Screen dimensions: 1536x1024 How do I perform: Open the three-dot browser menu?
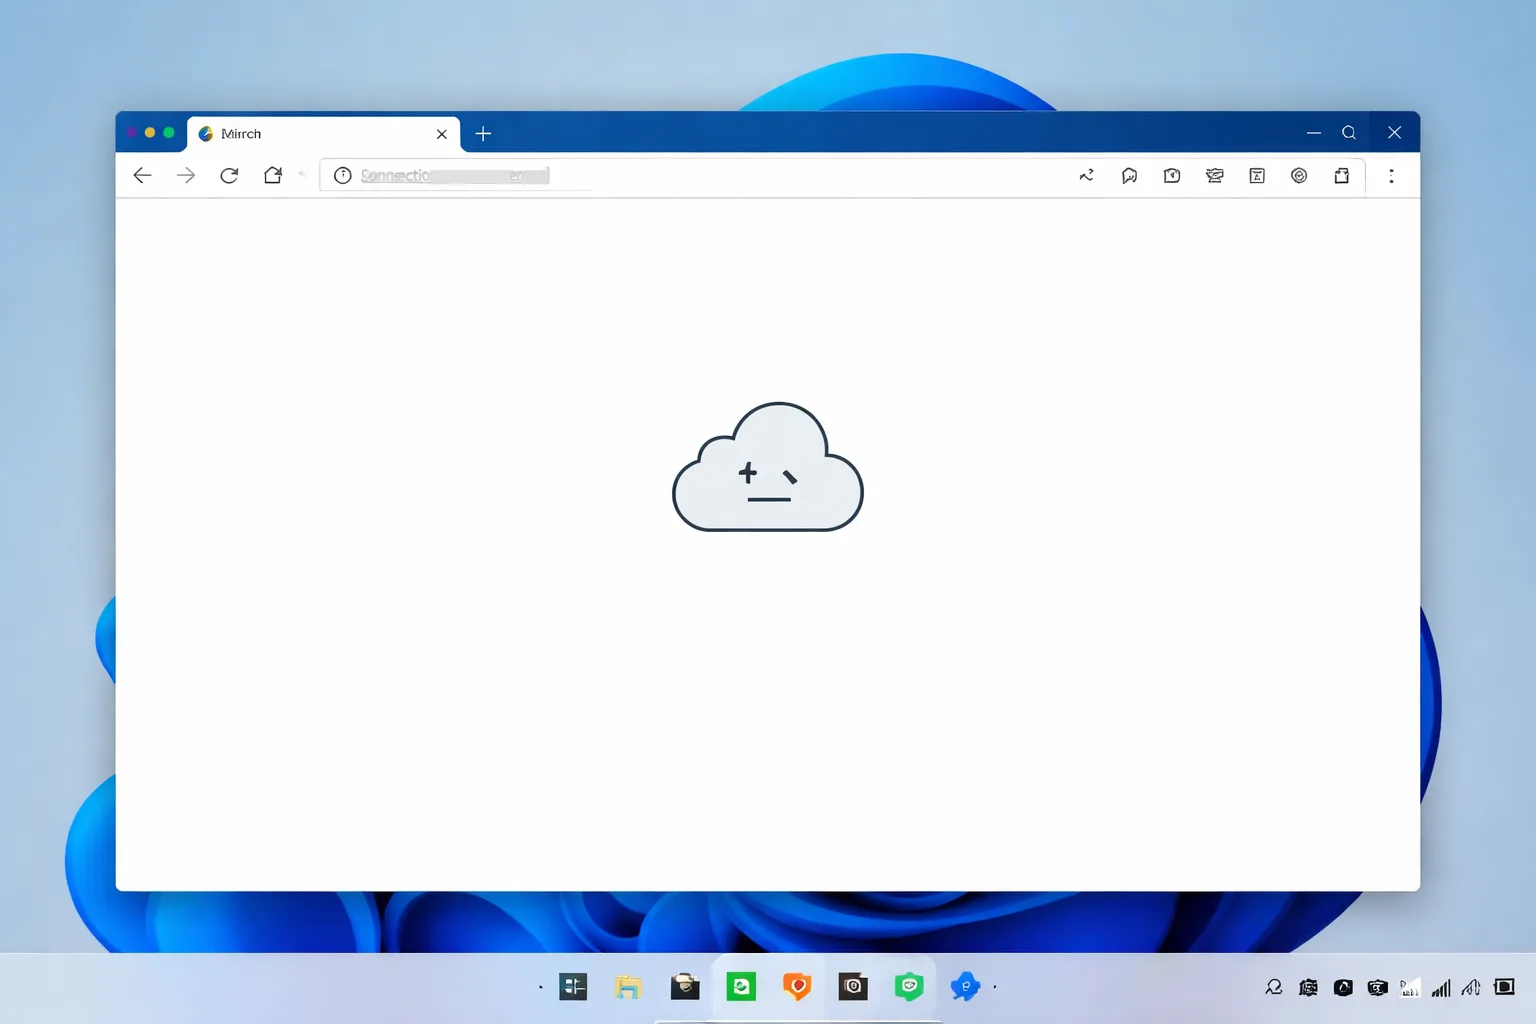click(x=1391, y=176)
